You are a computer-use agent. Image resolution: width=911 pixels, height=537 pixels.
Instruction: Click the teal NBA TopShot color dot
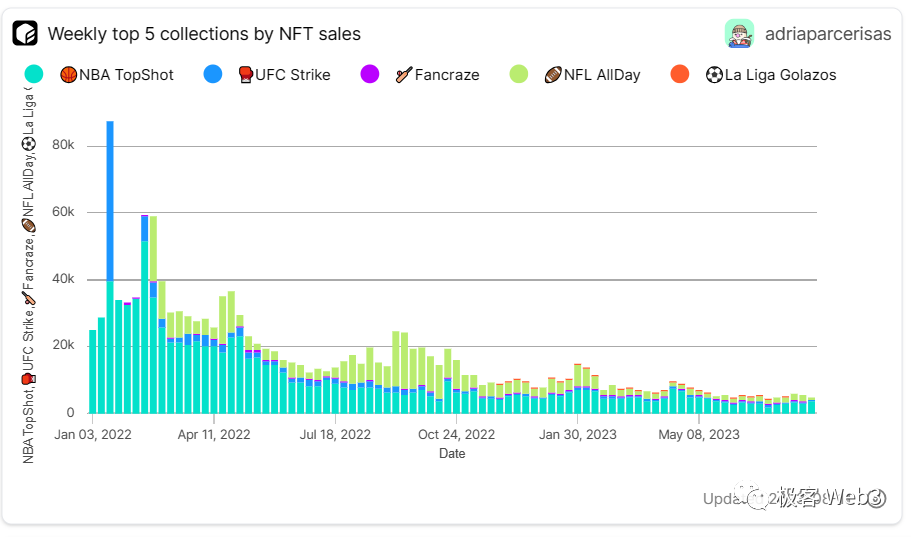click(34, 74)
